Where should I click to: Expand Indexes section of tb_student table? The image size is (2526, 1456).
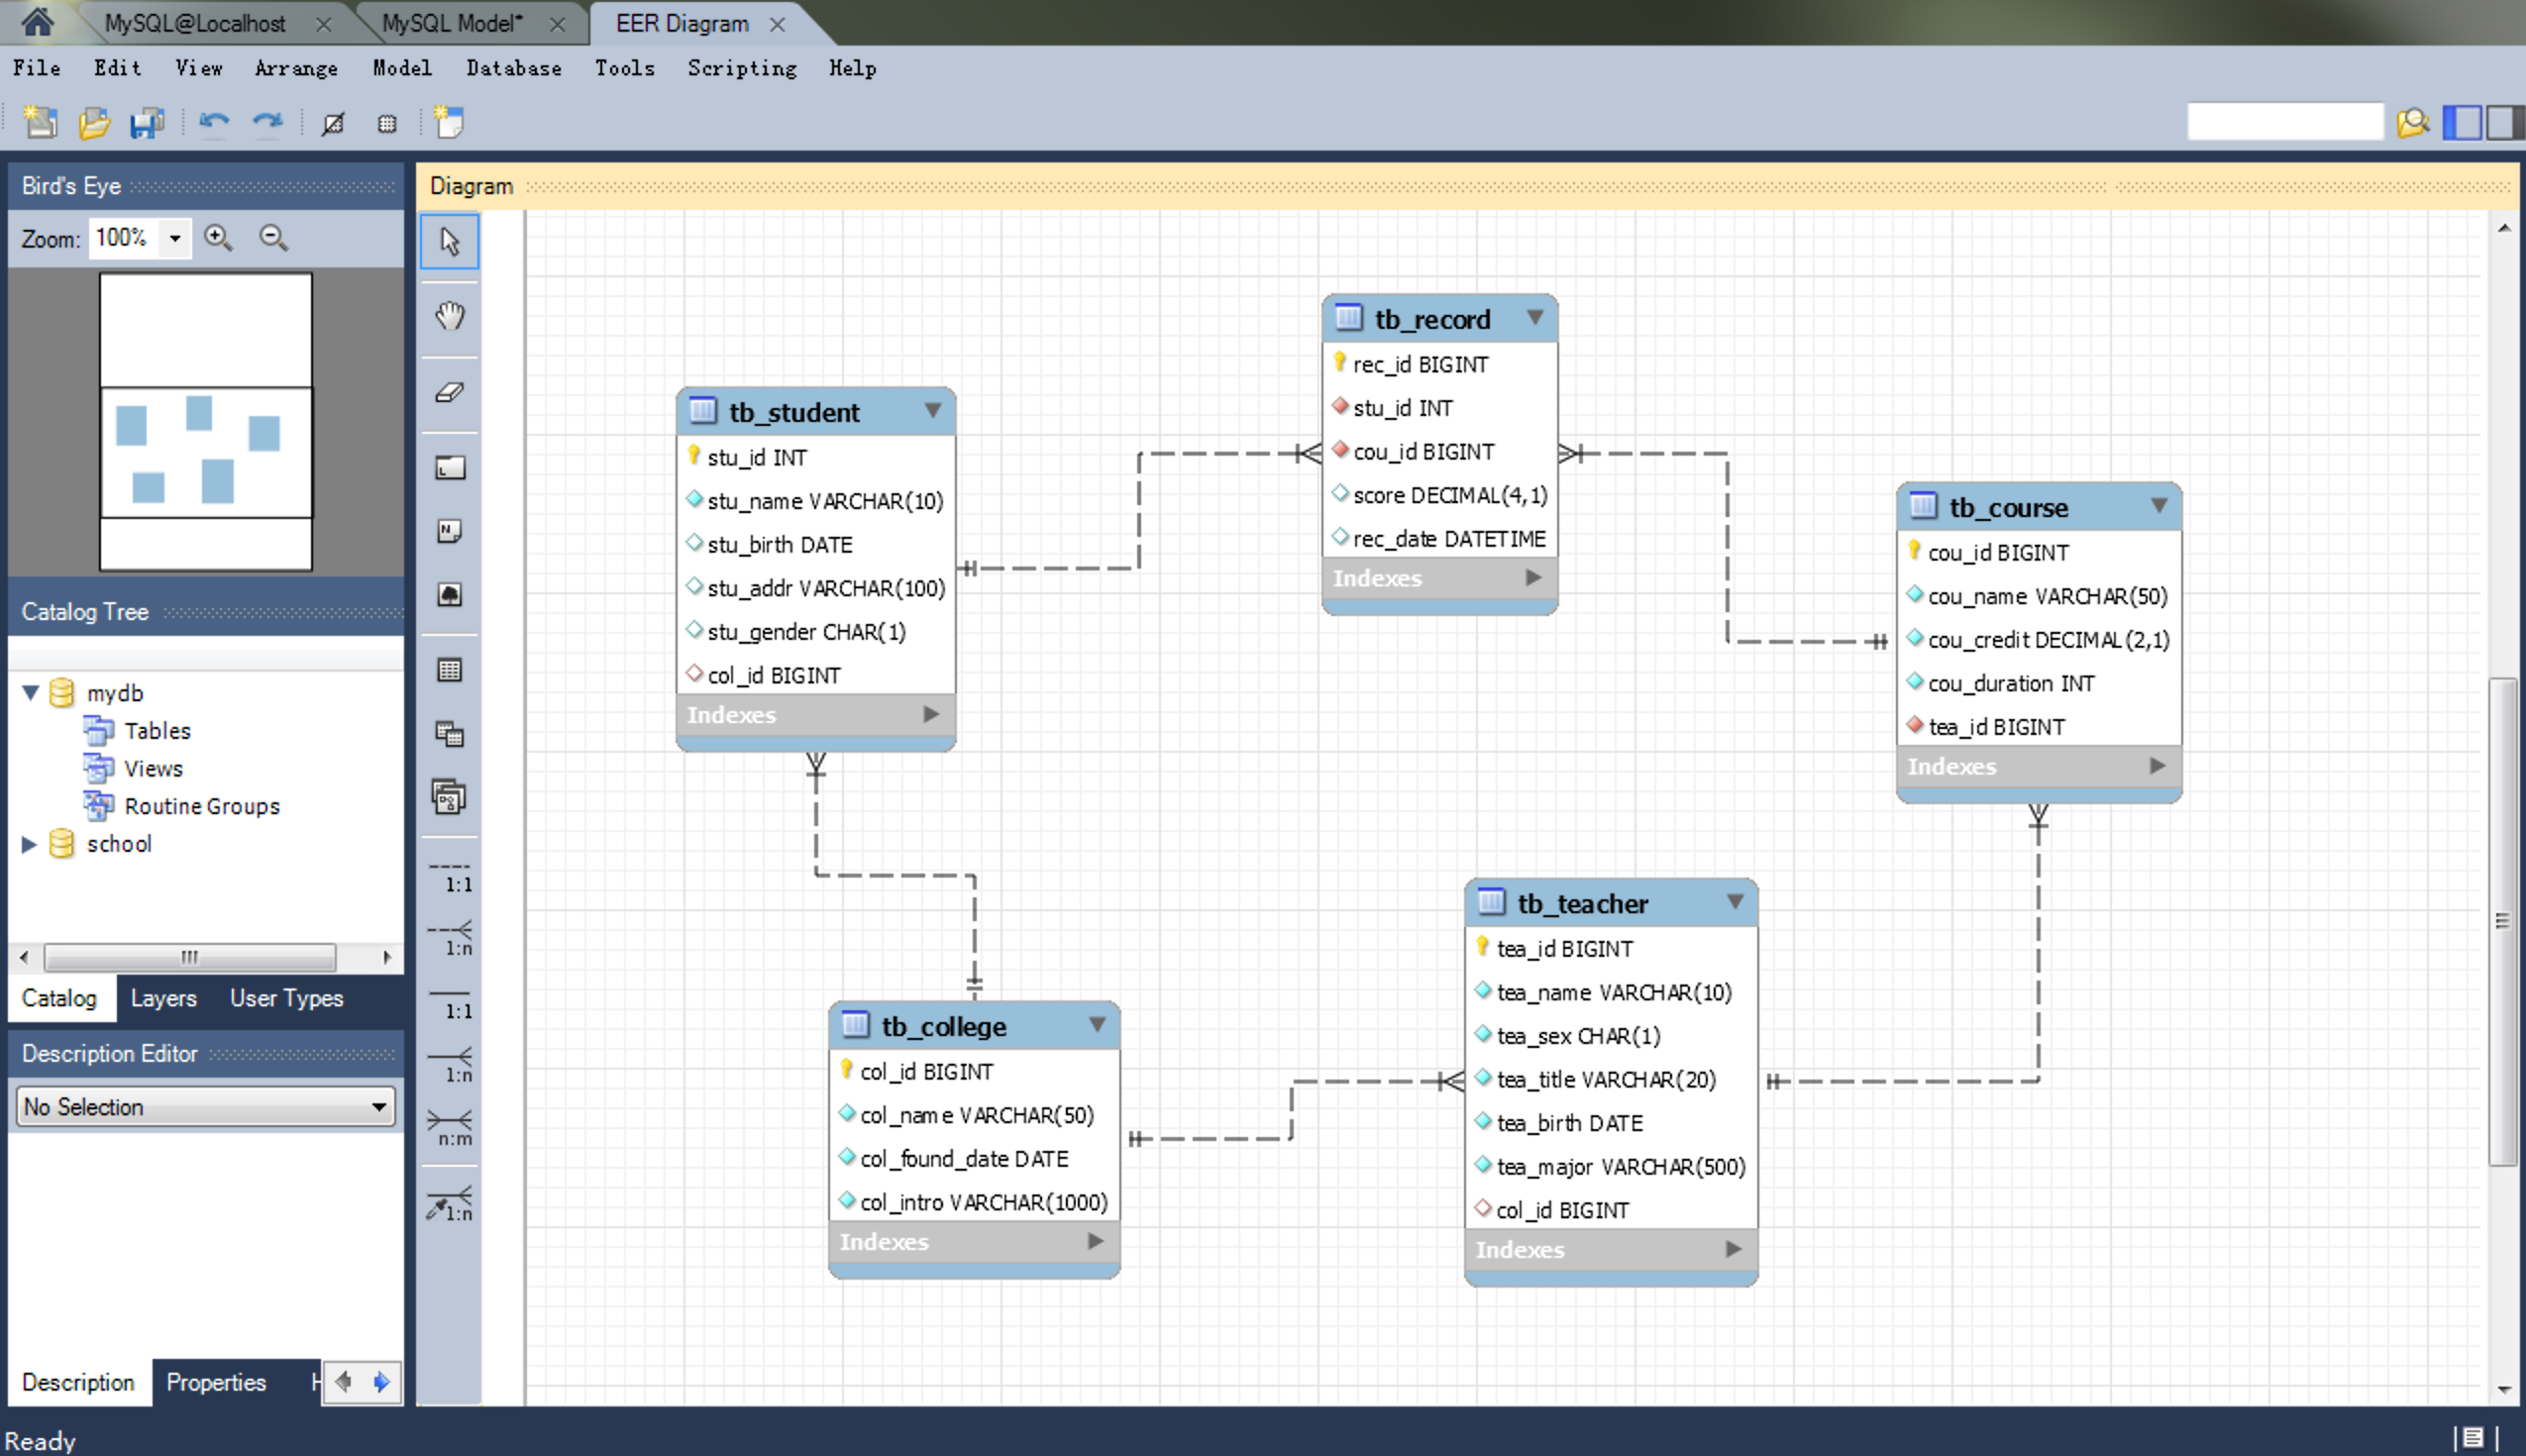coord(931,714)
